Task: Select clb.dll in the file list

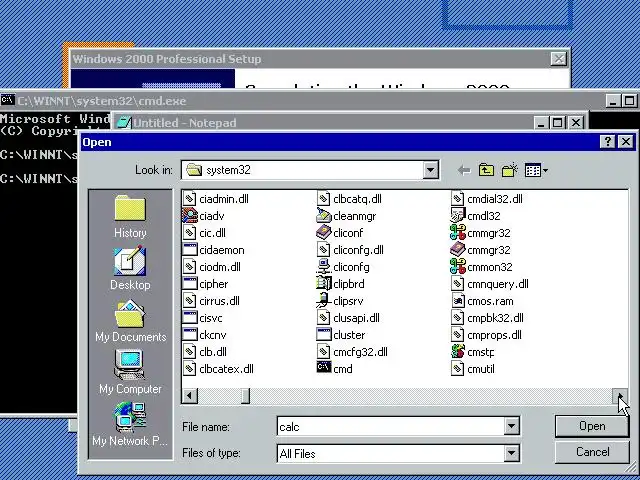Action: pyautogui.click(x=204, y=352)
